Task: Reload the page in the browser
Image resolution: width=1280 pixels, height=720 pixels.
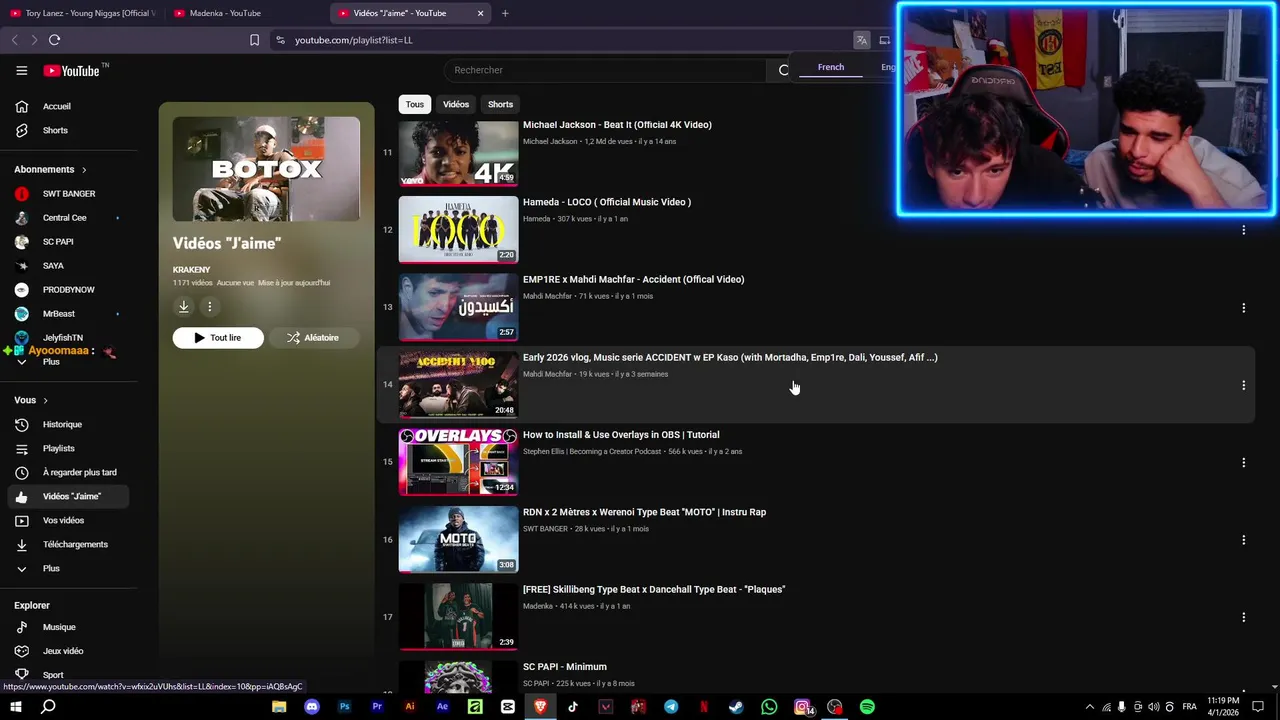Action: [54, 40]
